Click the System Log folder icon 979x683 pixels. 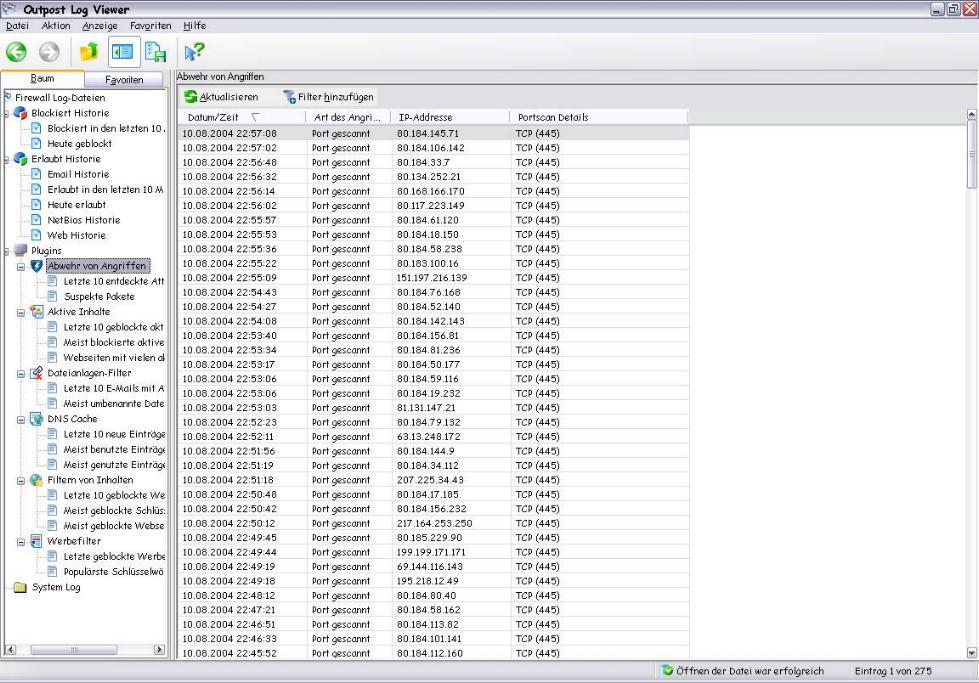[20, 587]
